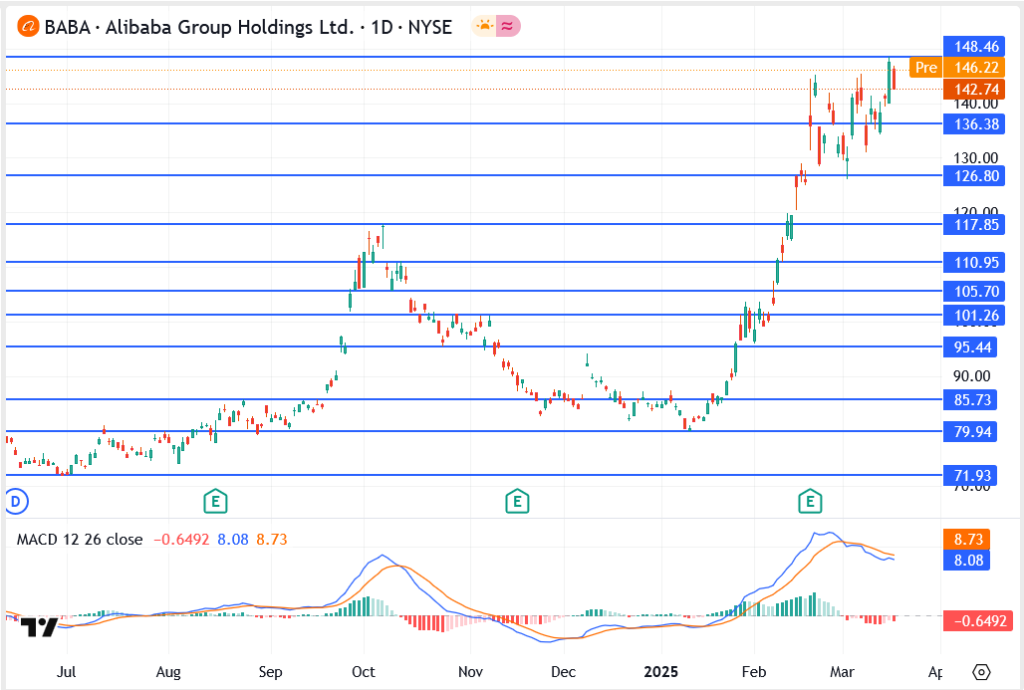Viewport: 1024px width, 690px height.
Task: Click the pink wave icon in header
Action: click(x=507, y=27)
